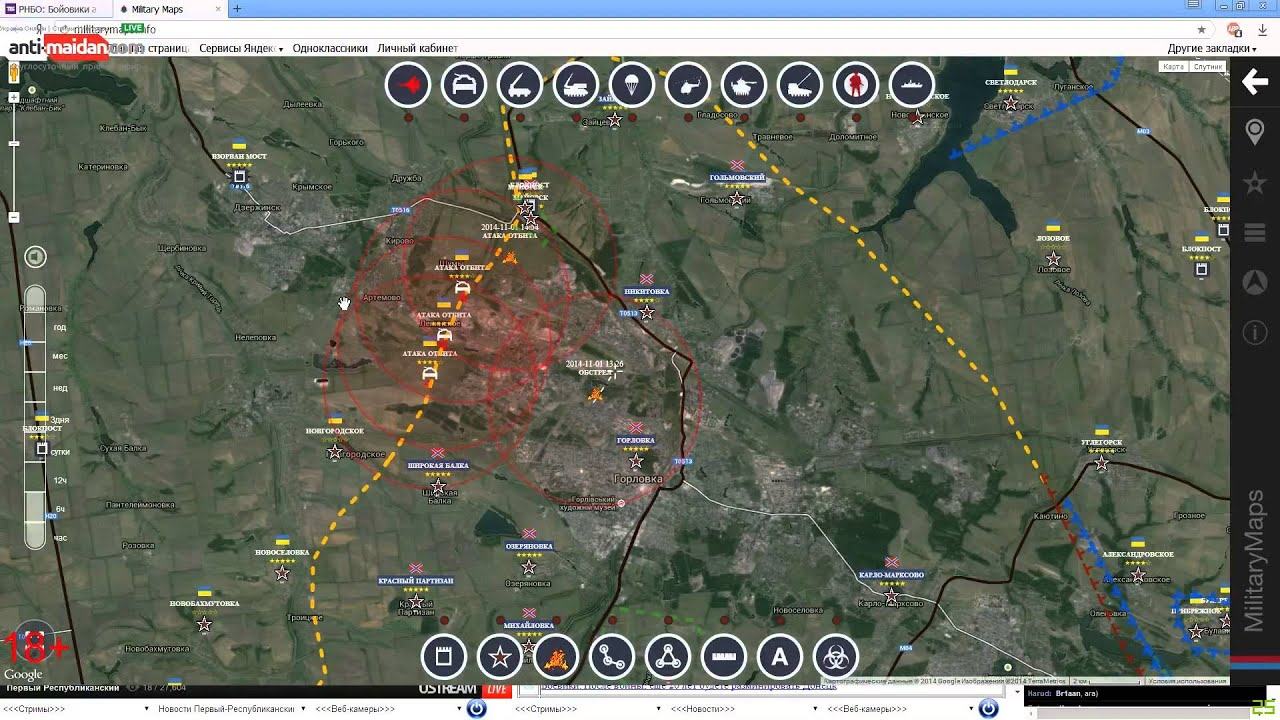
Task: Select the self-propelled artillery icon
Action: tap(799, 86)
